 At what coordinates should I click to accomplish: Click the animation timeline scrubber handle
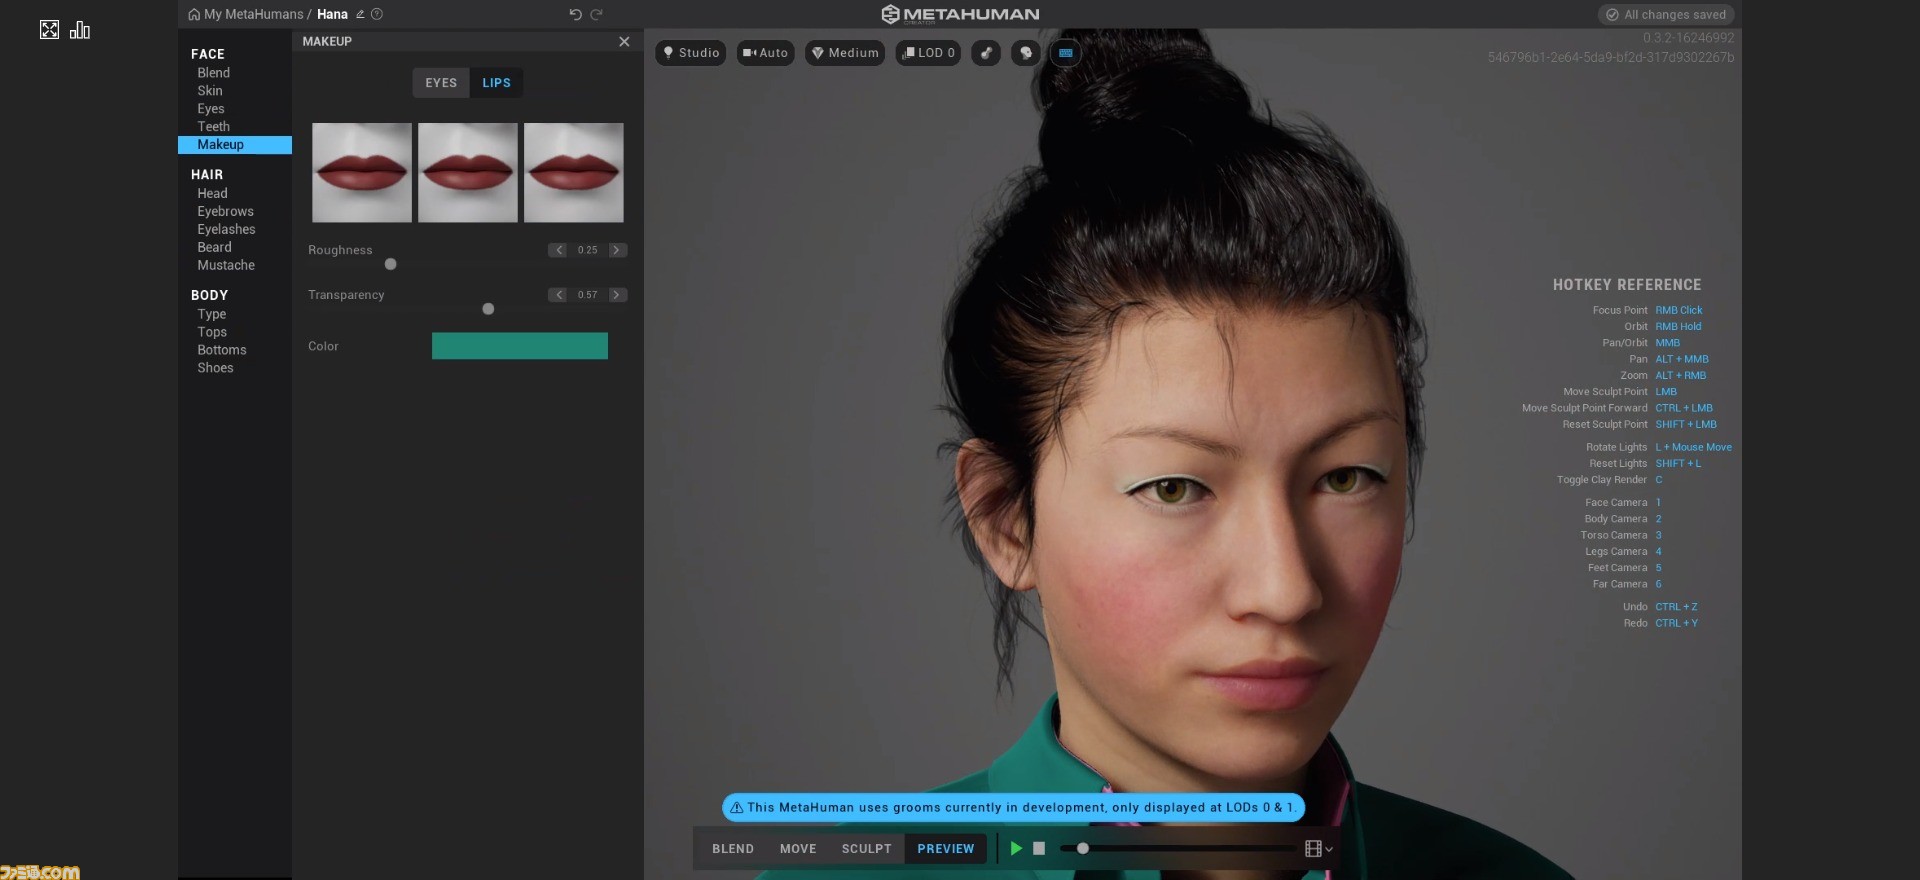1082,849
